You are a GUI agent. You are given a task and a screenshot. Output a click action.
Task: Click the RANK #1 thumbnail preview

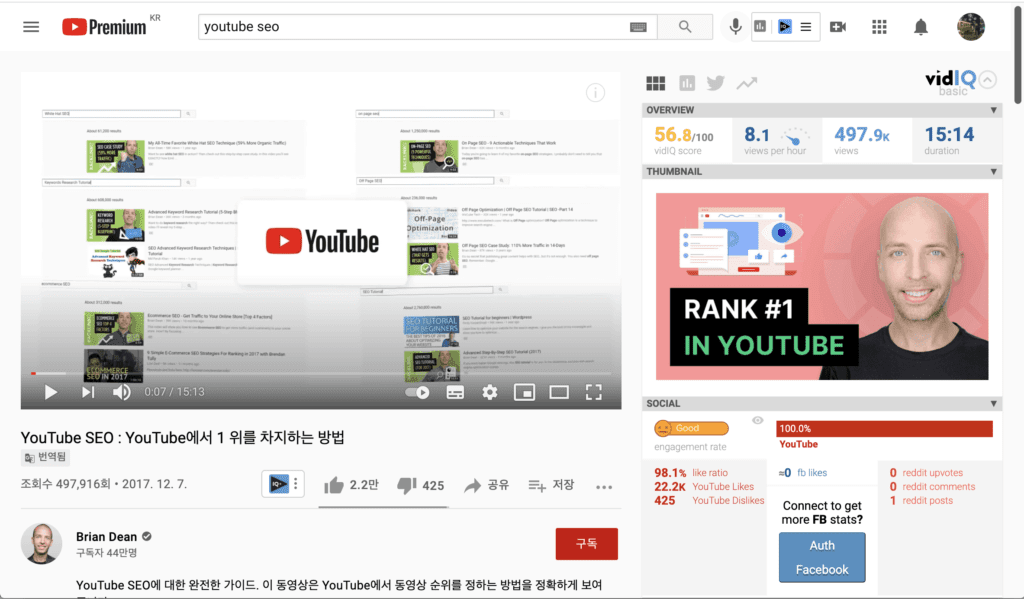coord(822,286)
